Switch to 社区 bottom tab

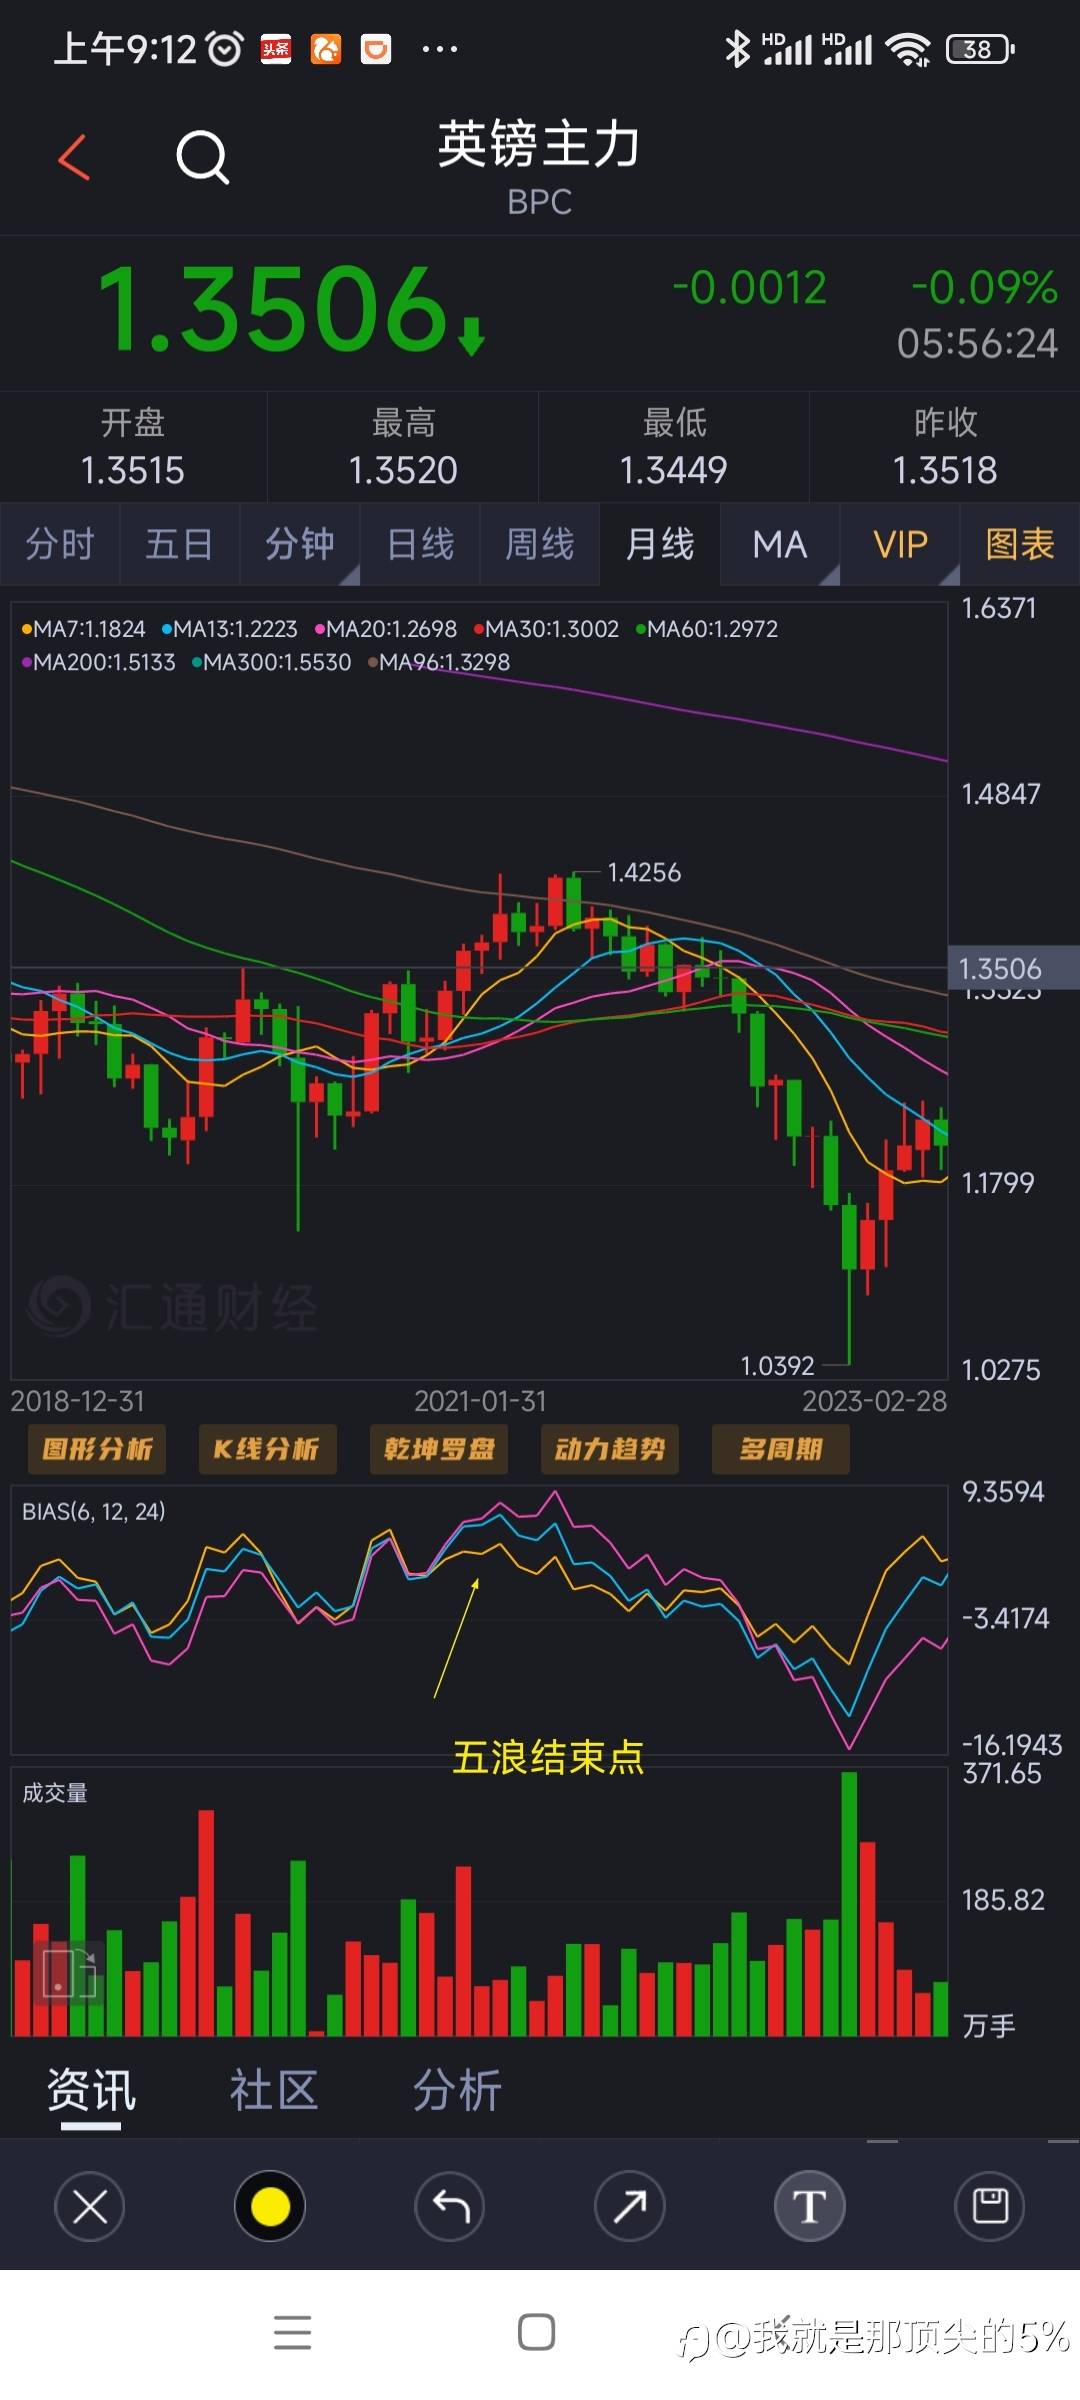tap(274, 2090)
